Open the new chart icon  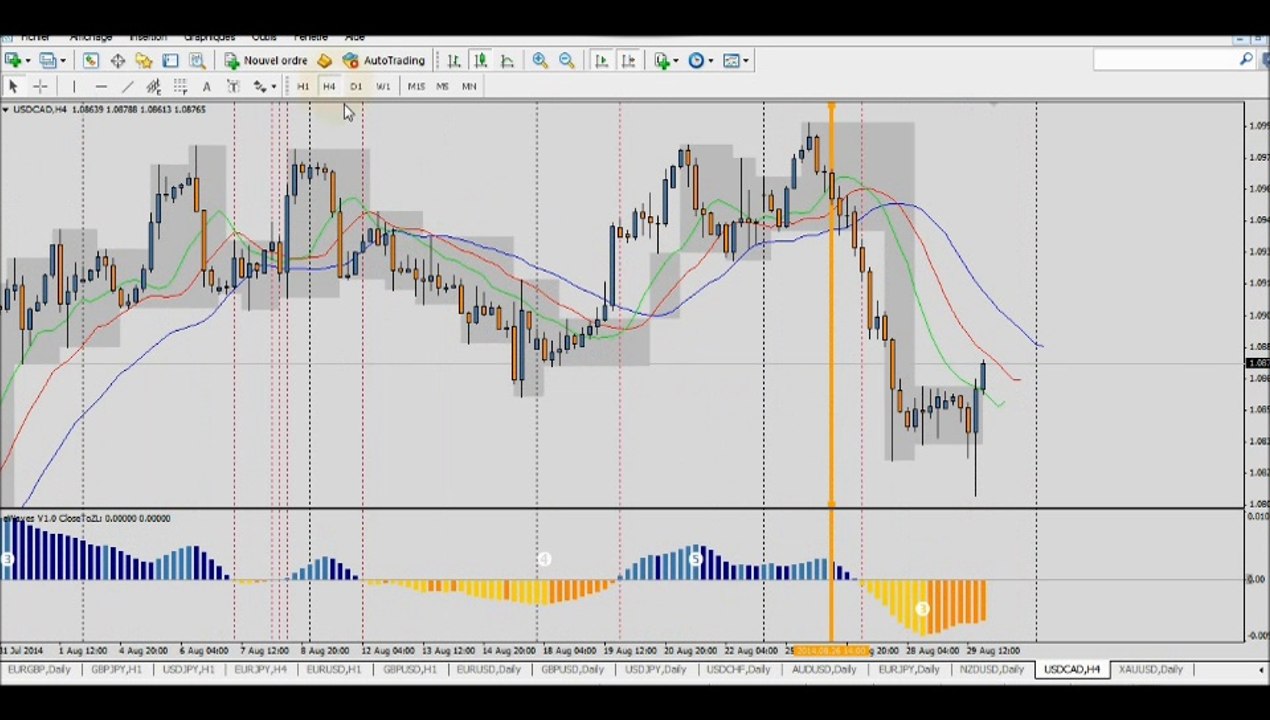coord(13,61)
